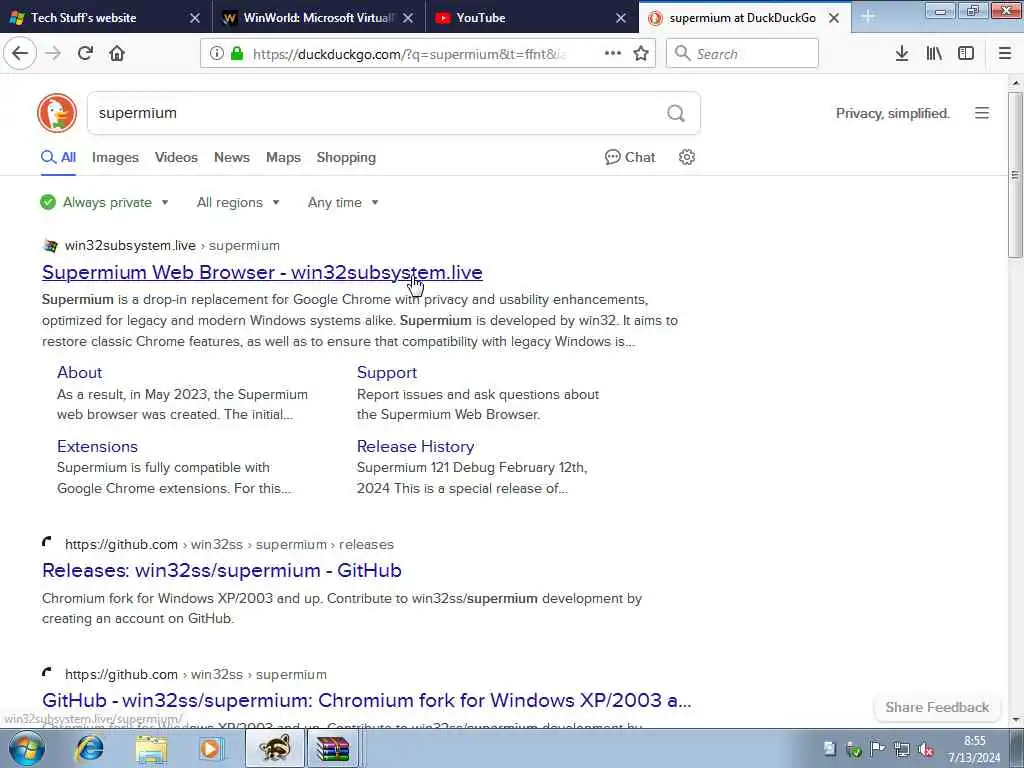Open the Release History sublink
The width and height of the screenshot is (1024, 768).
coord(415,446)
